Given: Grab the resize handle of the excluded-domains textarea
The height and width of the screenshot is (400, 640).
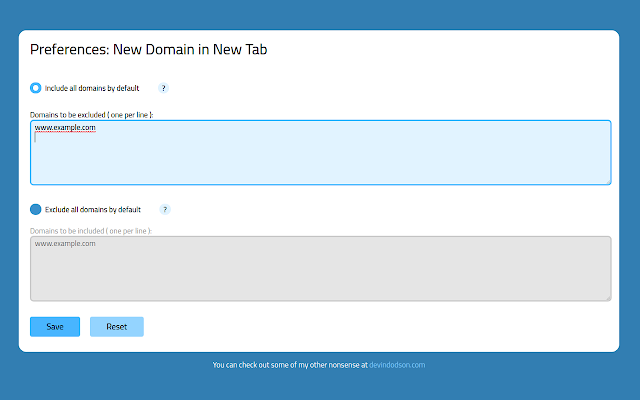Looking at the screenshot, I should [x=608, y=182].
